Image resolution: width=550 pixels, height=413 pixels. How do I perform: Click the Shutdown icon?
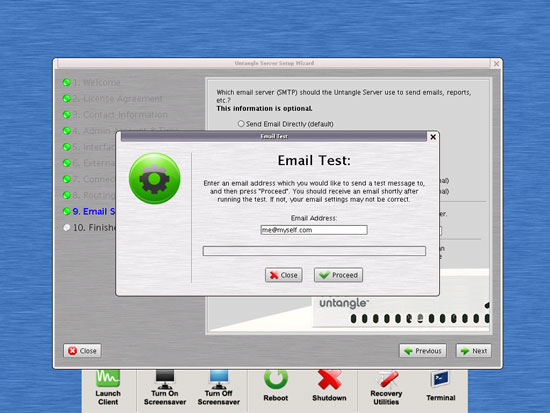pos(329,385)
